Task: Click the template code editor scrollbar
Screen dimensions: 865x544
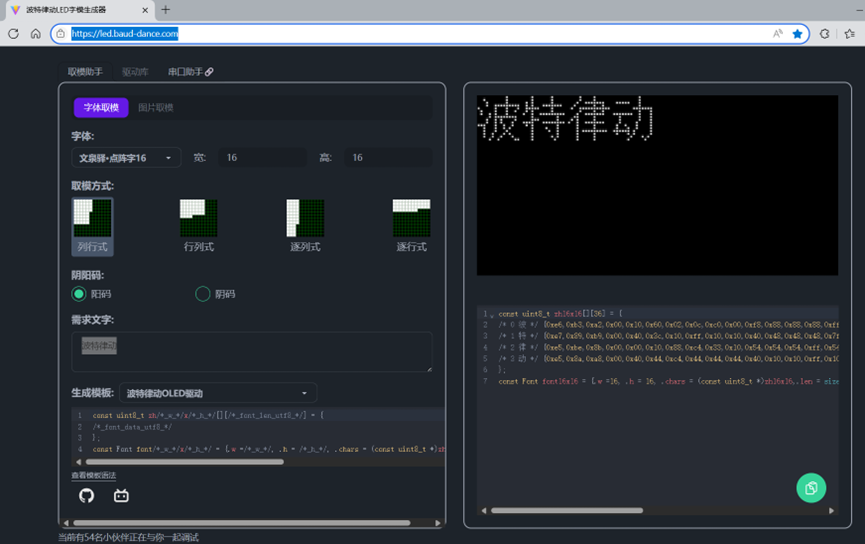Action: point(185,462)
